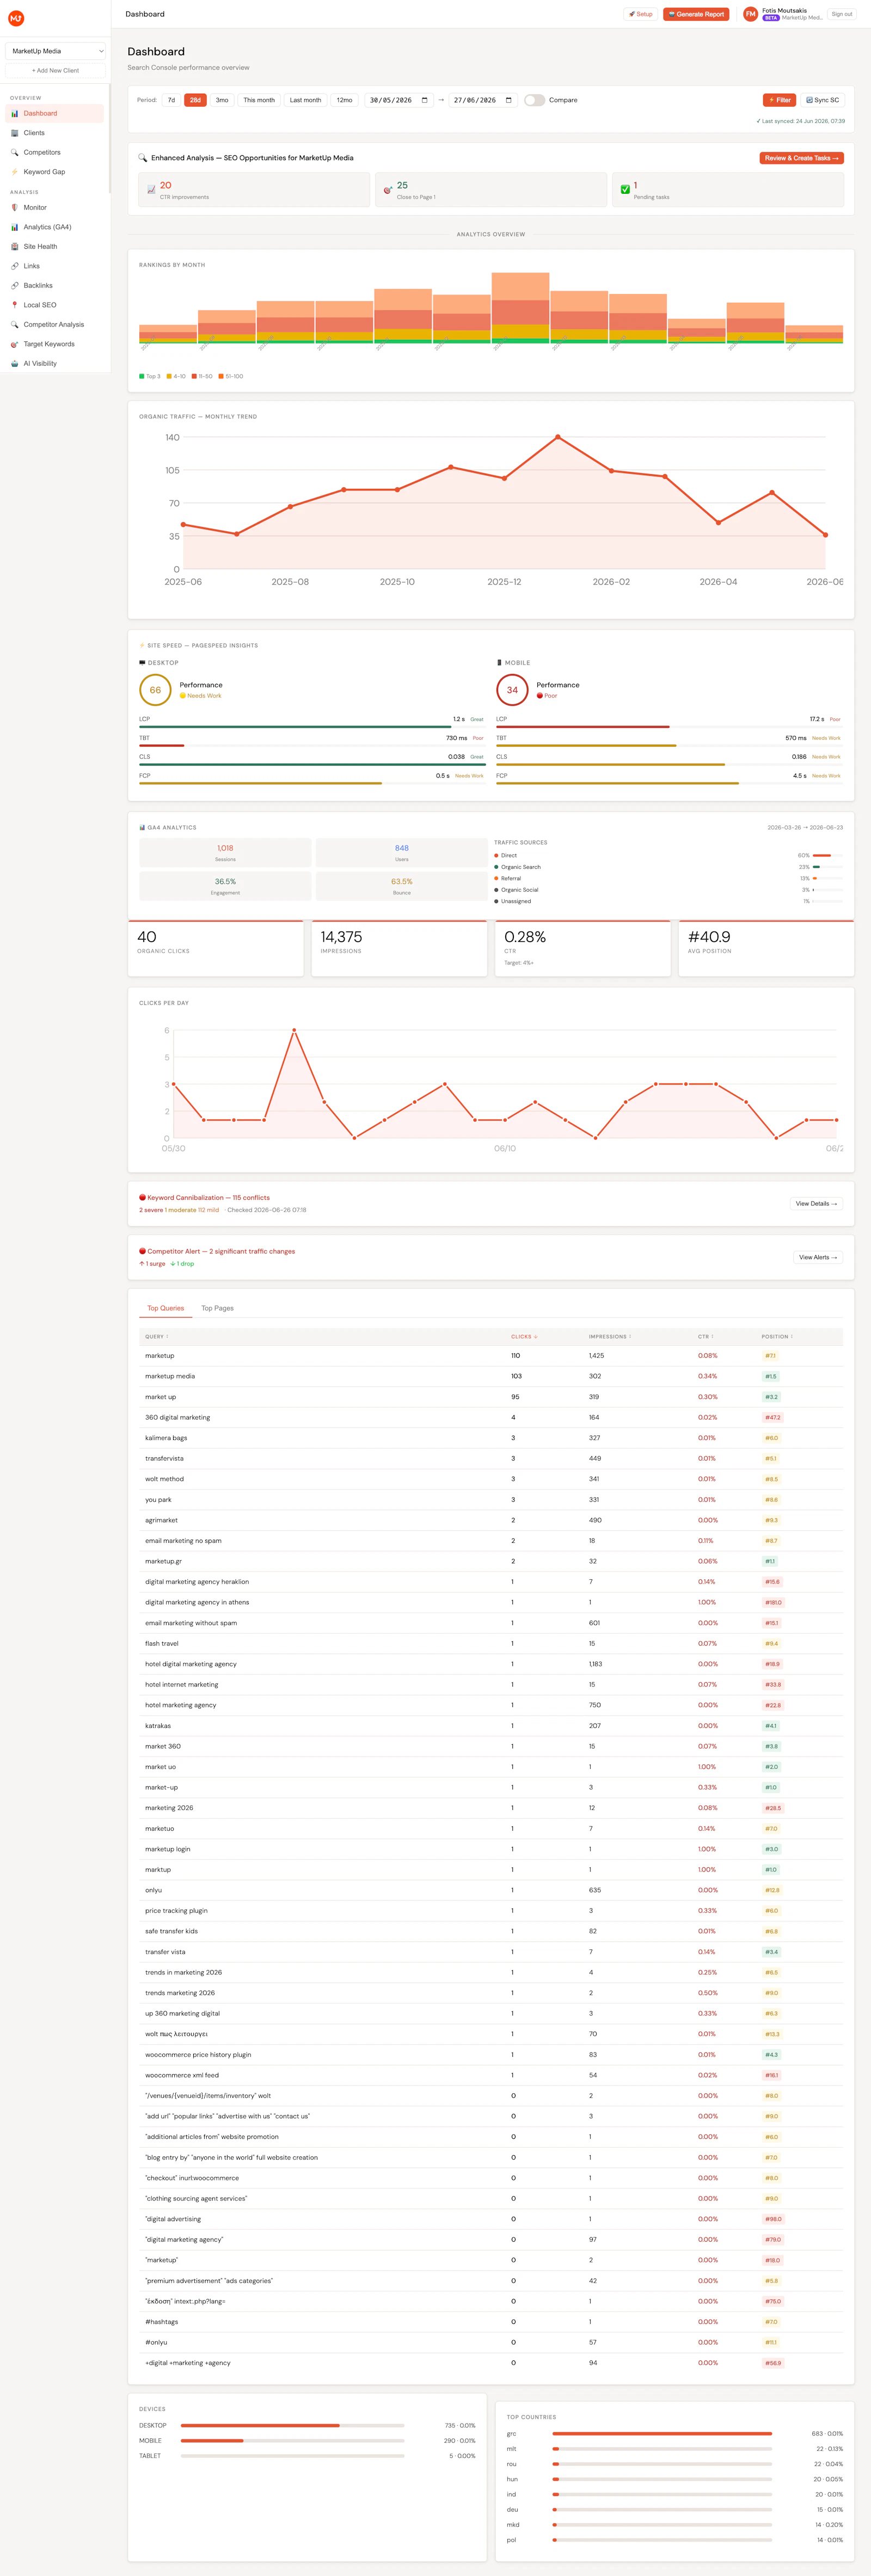
Task: Click the start date field 30/05/2026
Action: pyautogui.click(x=399, y=100)
